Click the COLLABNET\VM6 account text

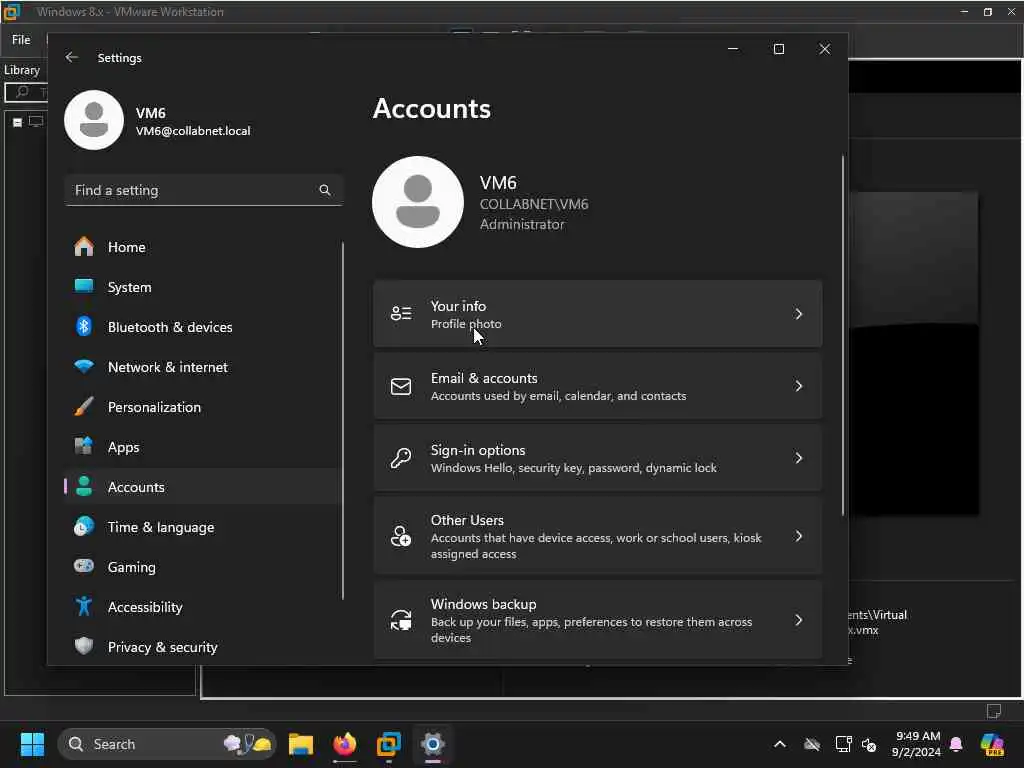point(534,204)
